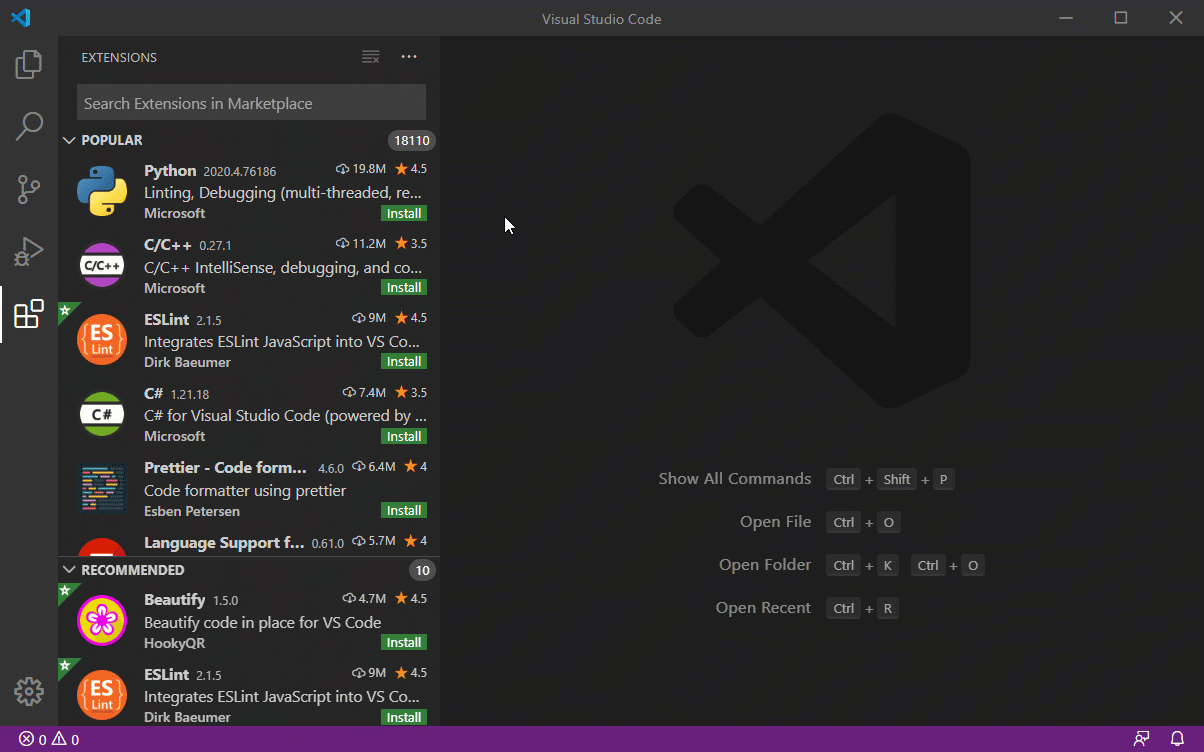Open the Source Control view
The height and width of the screenshot is (752, 1204).
pos(28,188)
